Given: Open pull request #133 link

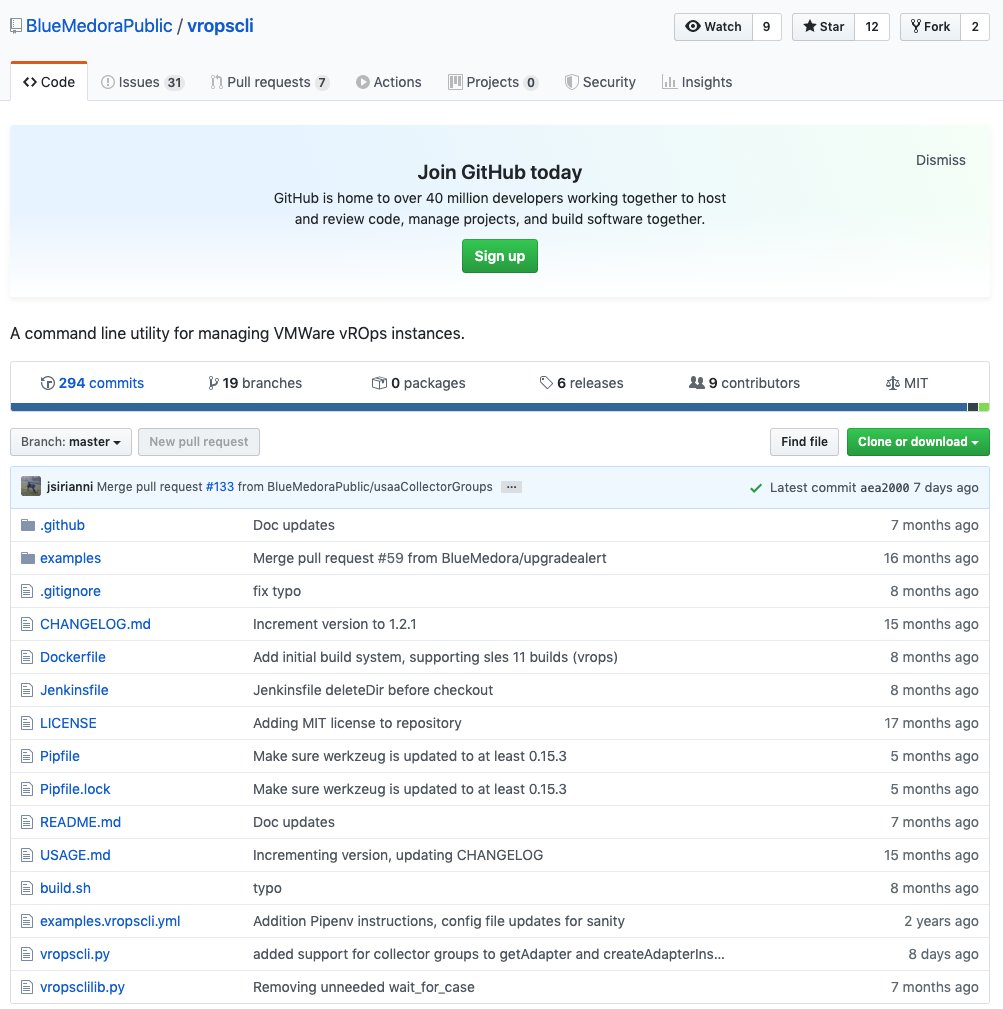Looking at the screenshot, I should click(220, 487).
